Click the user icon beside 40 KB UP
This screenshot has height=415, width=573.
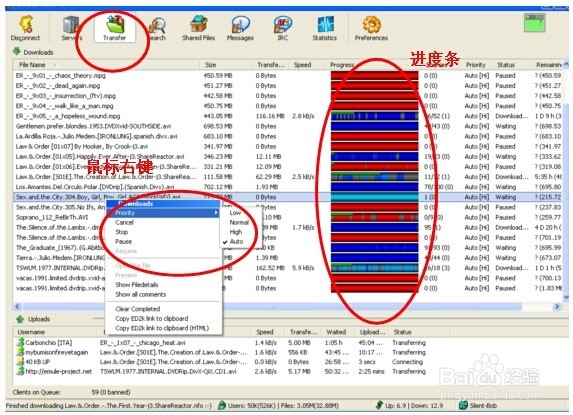(x=20, y=362)
